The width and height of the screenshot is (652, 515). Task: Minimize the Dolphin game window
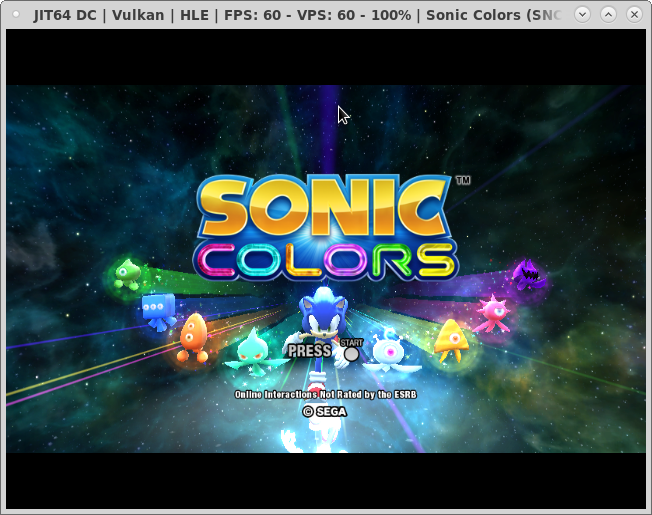click(x=582, y=15)
